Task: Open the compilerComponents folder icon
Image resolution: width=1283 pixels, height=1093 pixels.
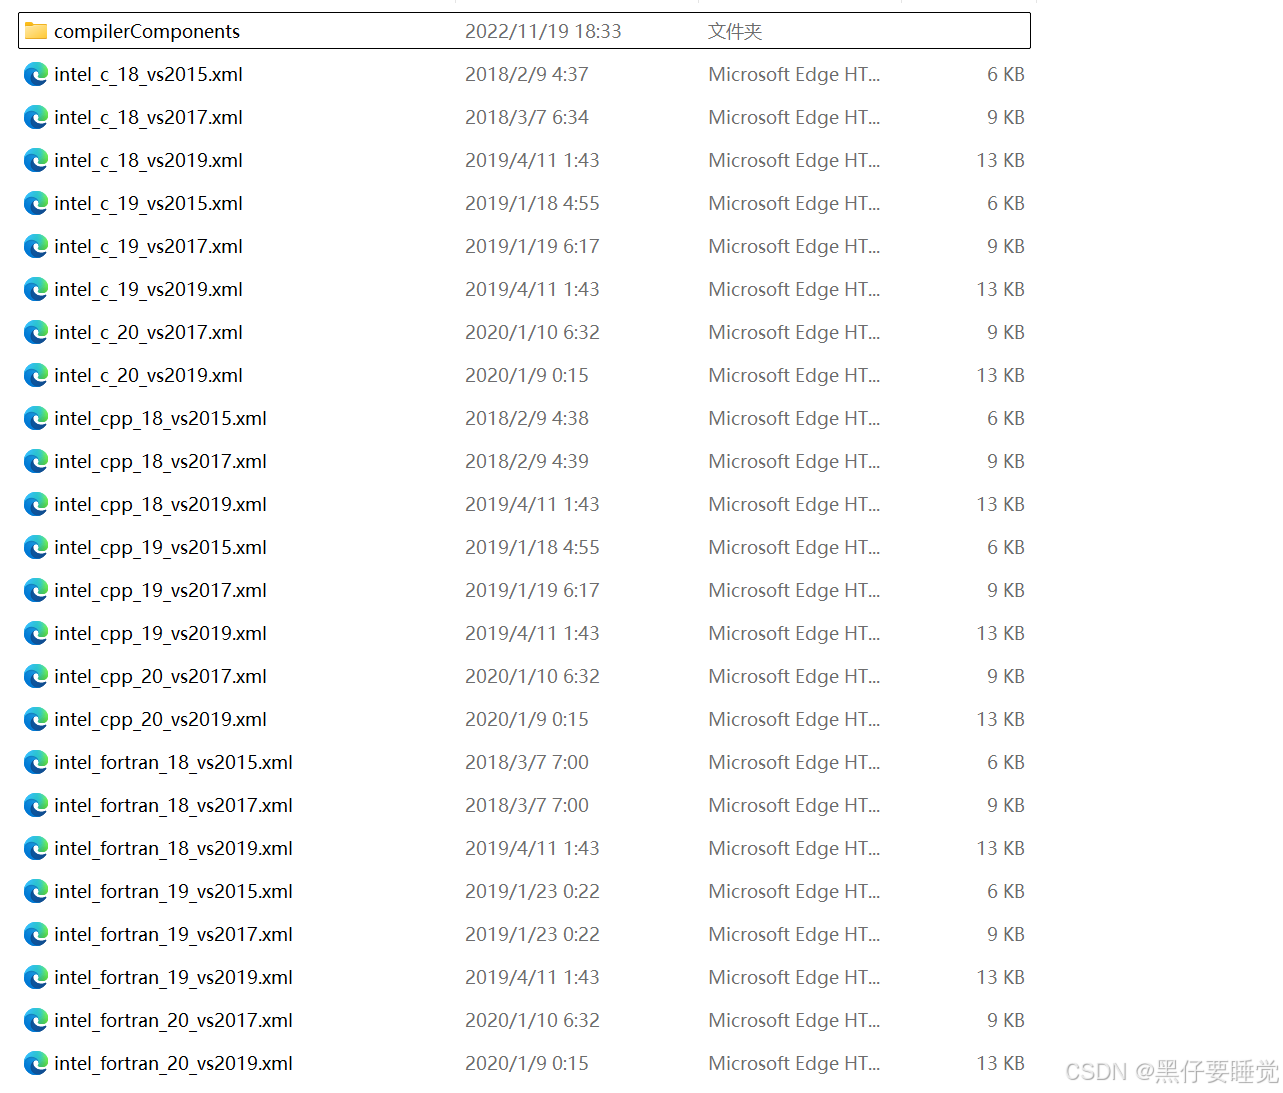Action: coord(36,31)
